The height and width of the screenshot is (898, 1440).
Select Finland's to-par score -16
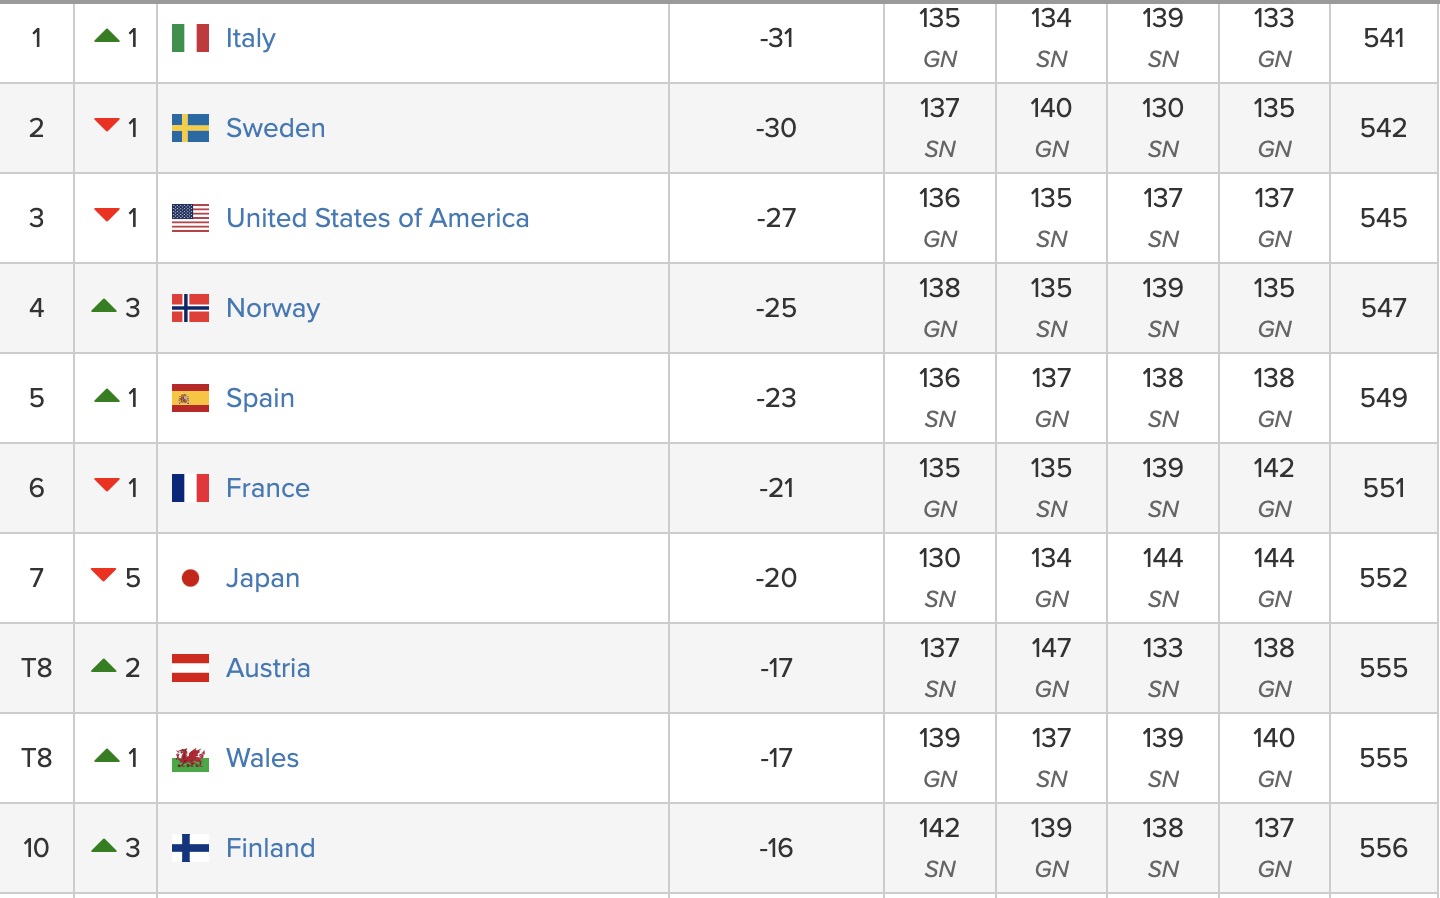click(x=776, y=848)
